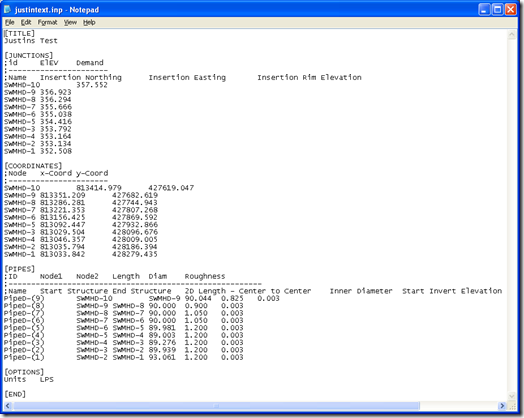Click pipe length value 89.981

[162, 328]
